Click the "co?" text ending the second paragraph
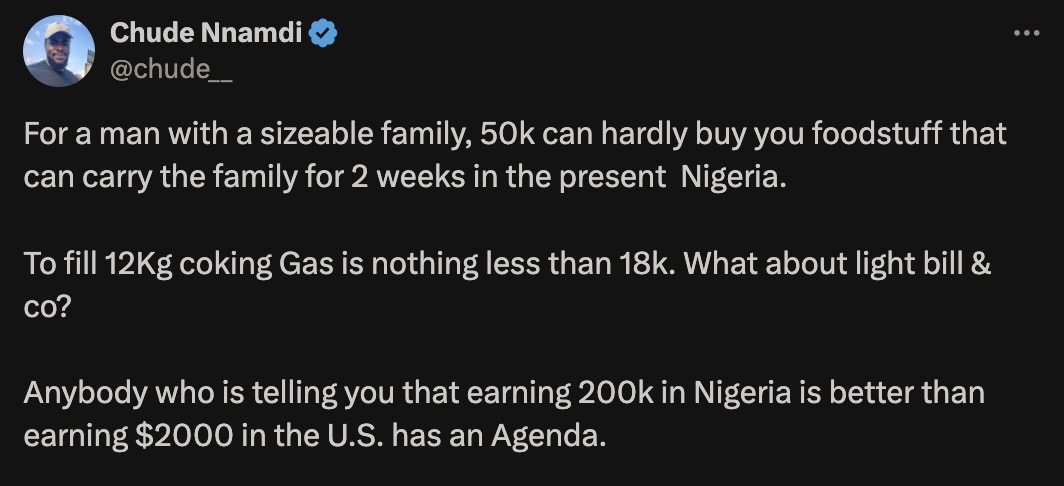Viewport: 1064px width, 486px height. 46,308
